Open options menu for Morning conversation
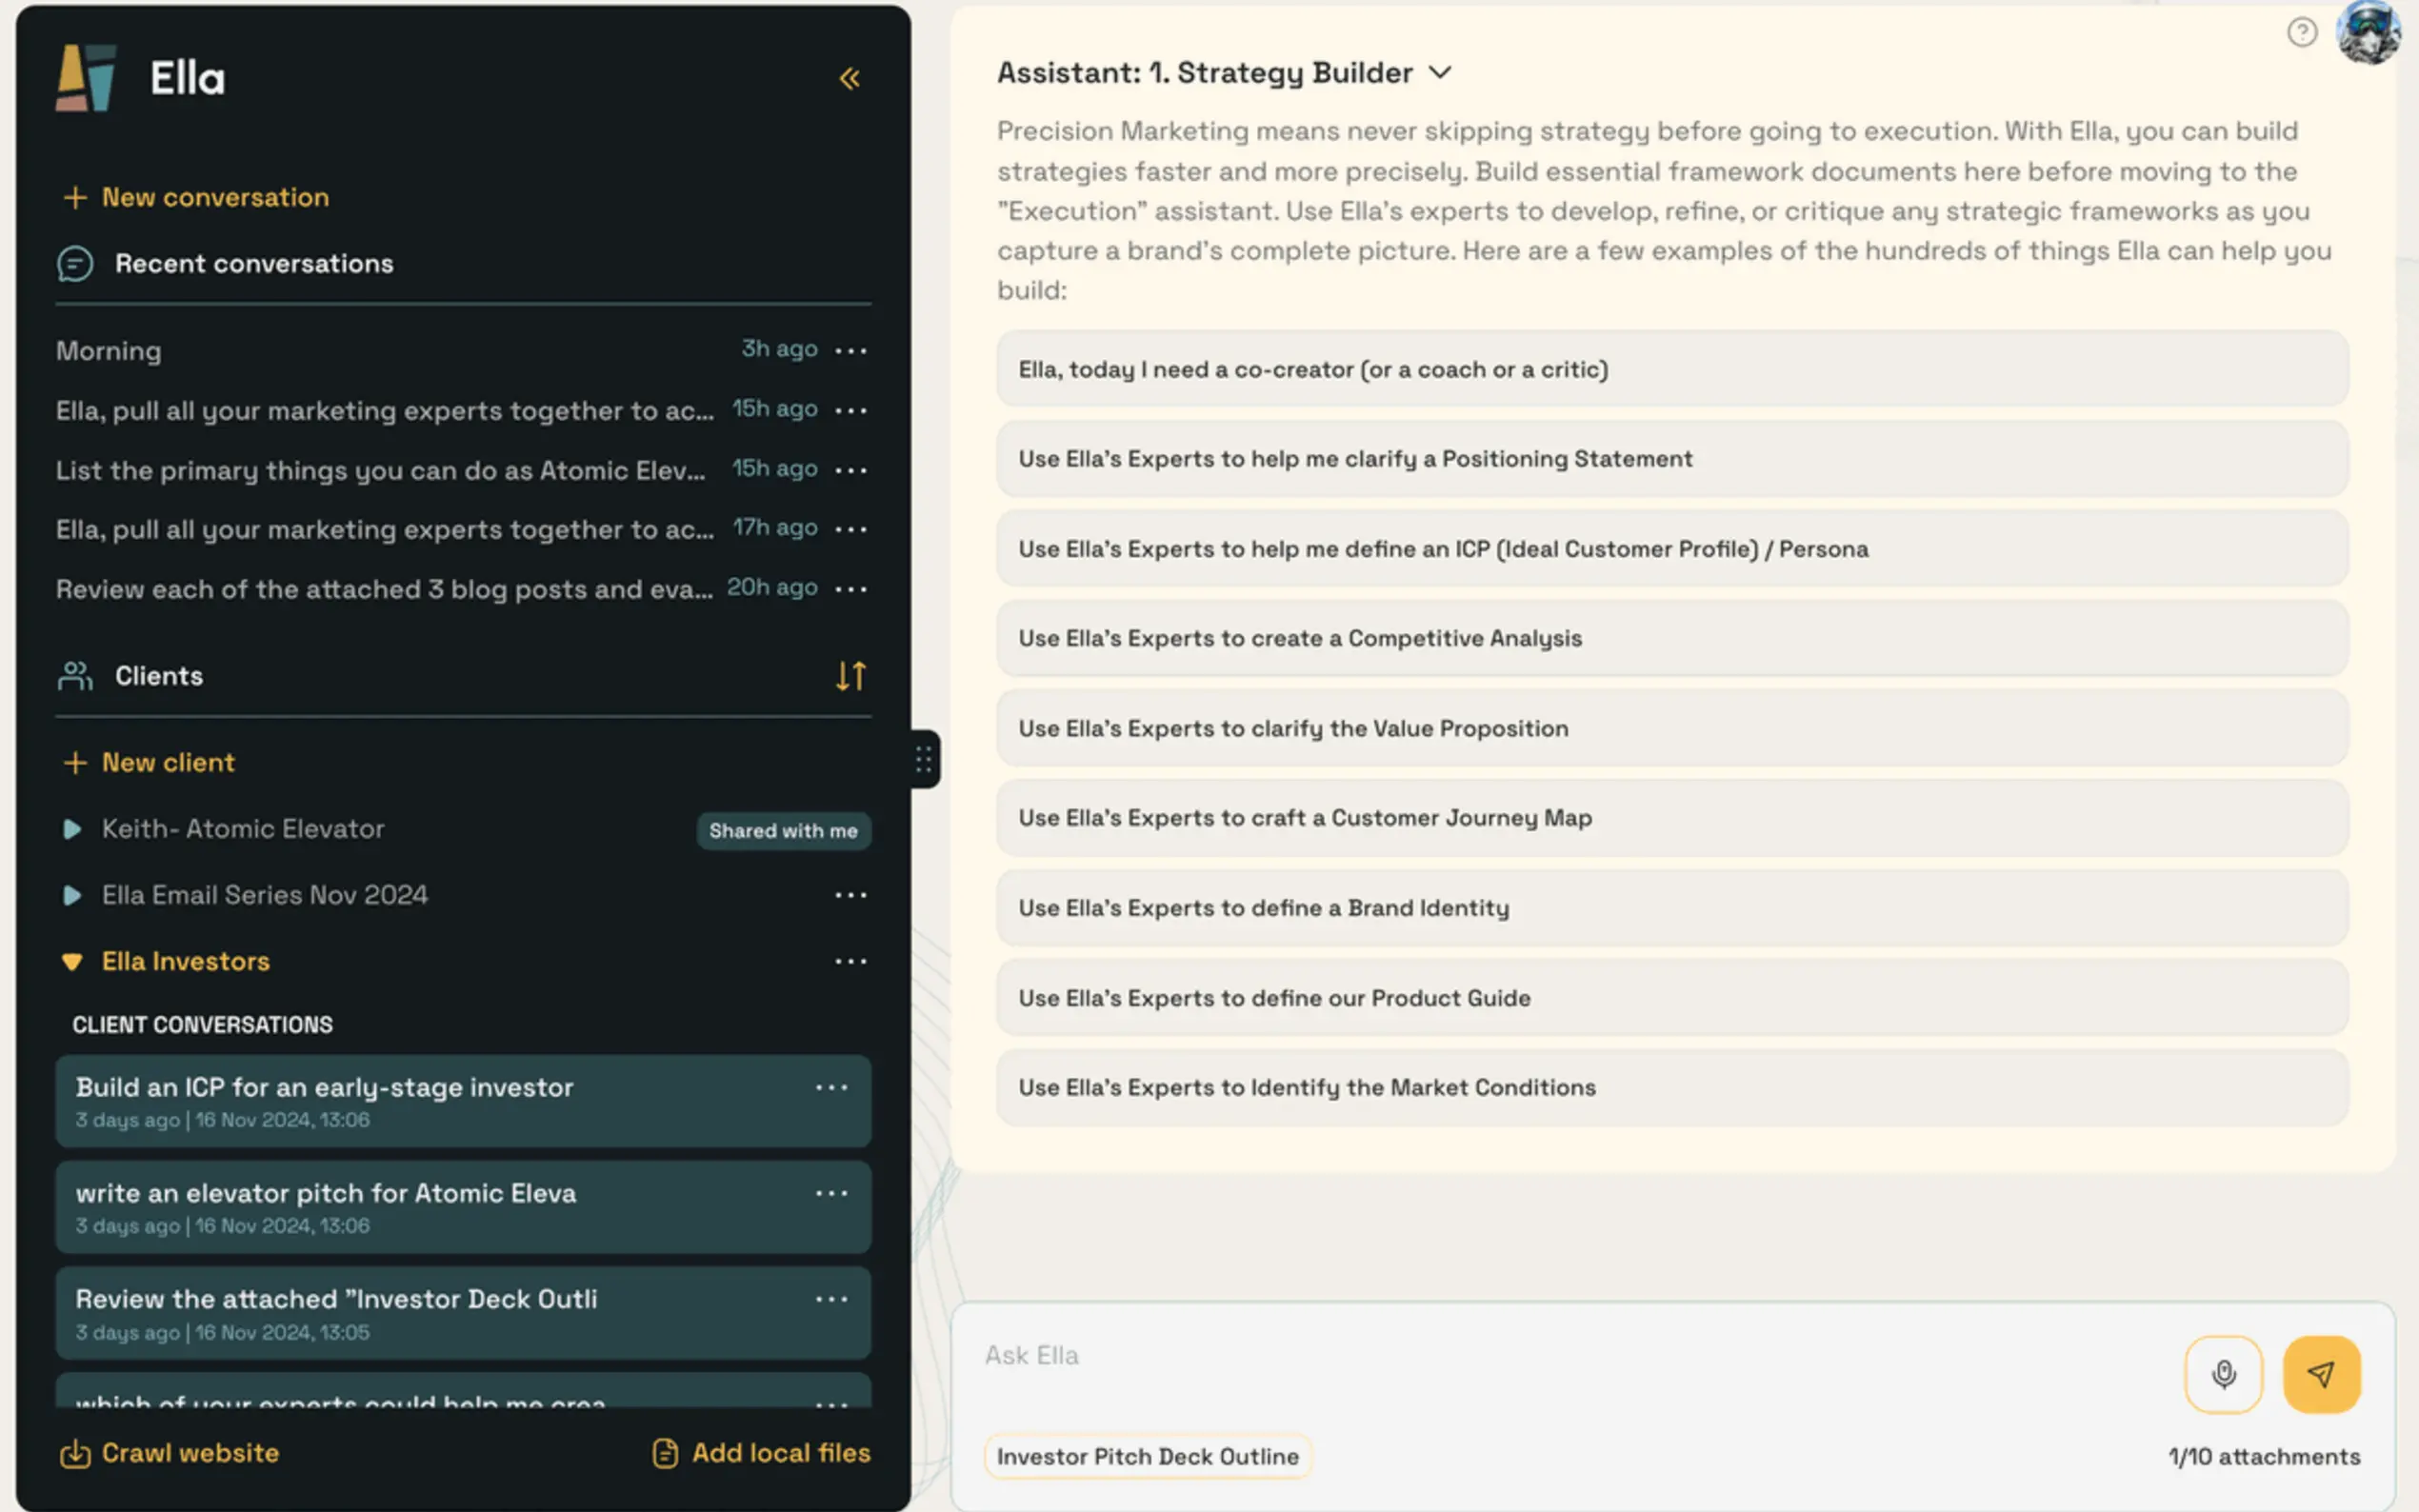The width and height of the screenshot is (2419, 1512). point(850,350)
